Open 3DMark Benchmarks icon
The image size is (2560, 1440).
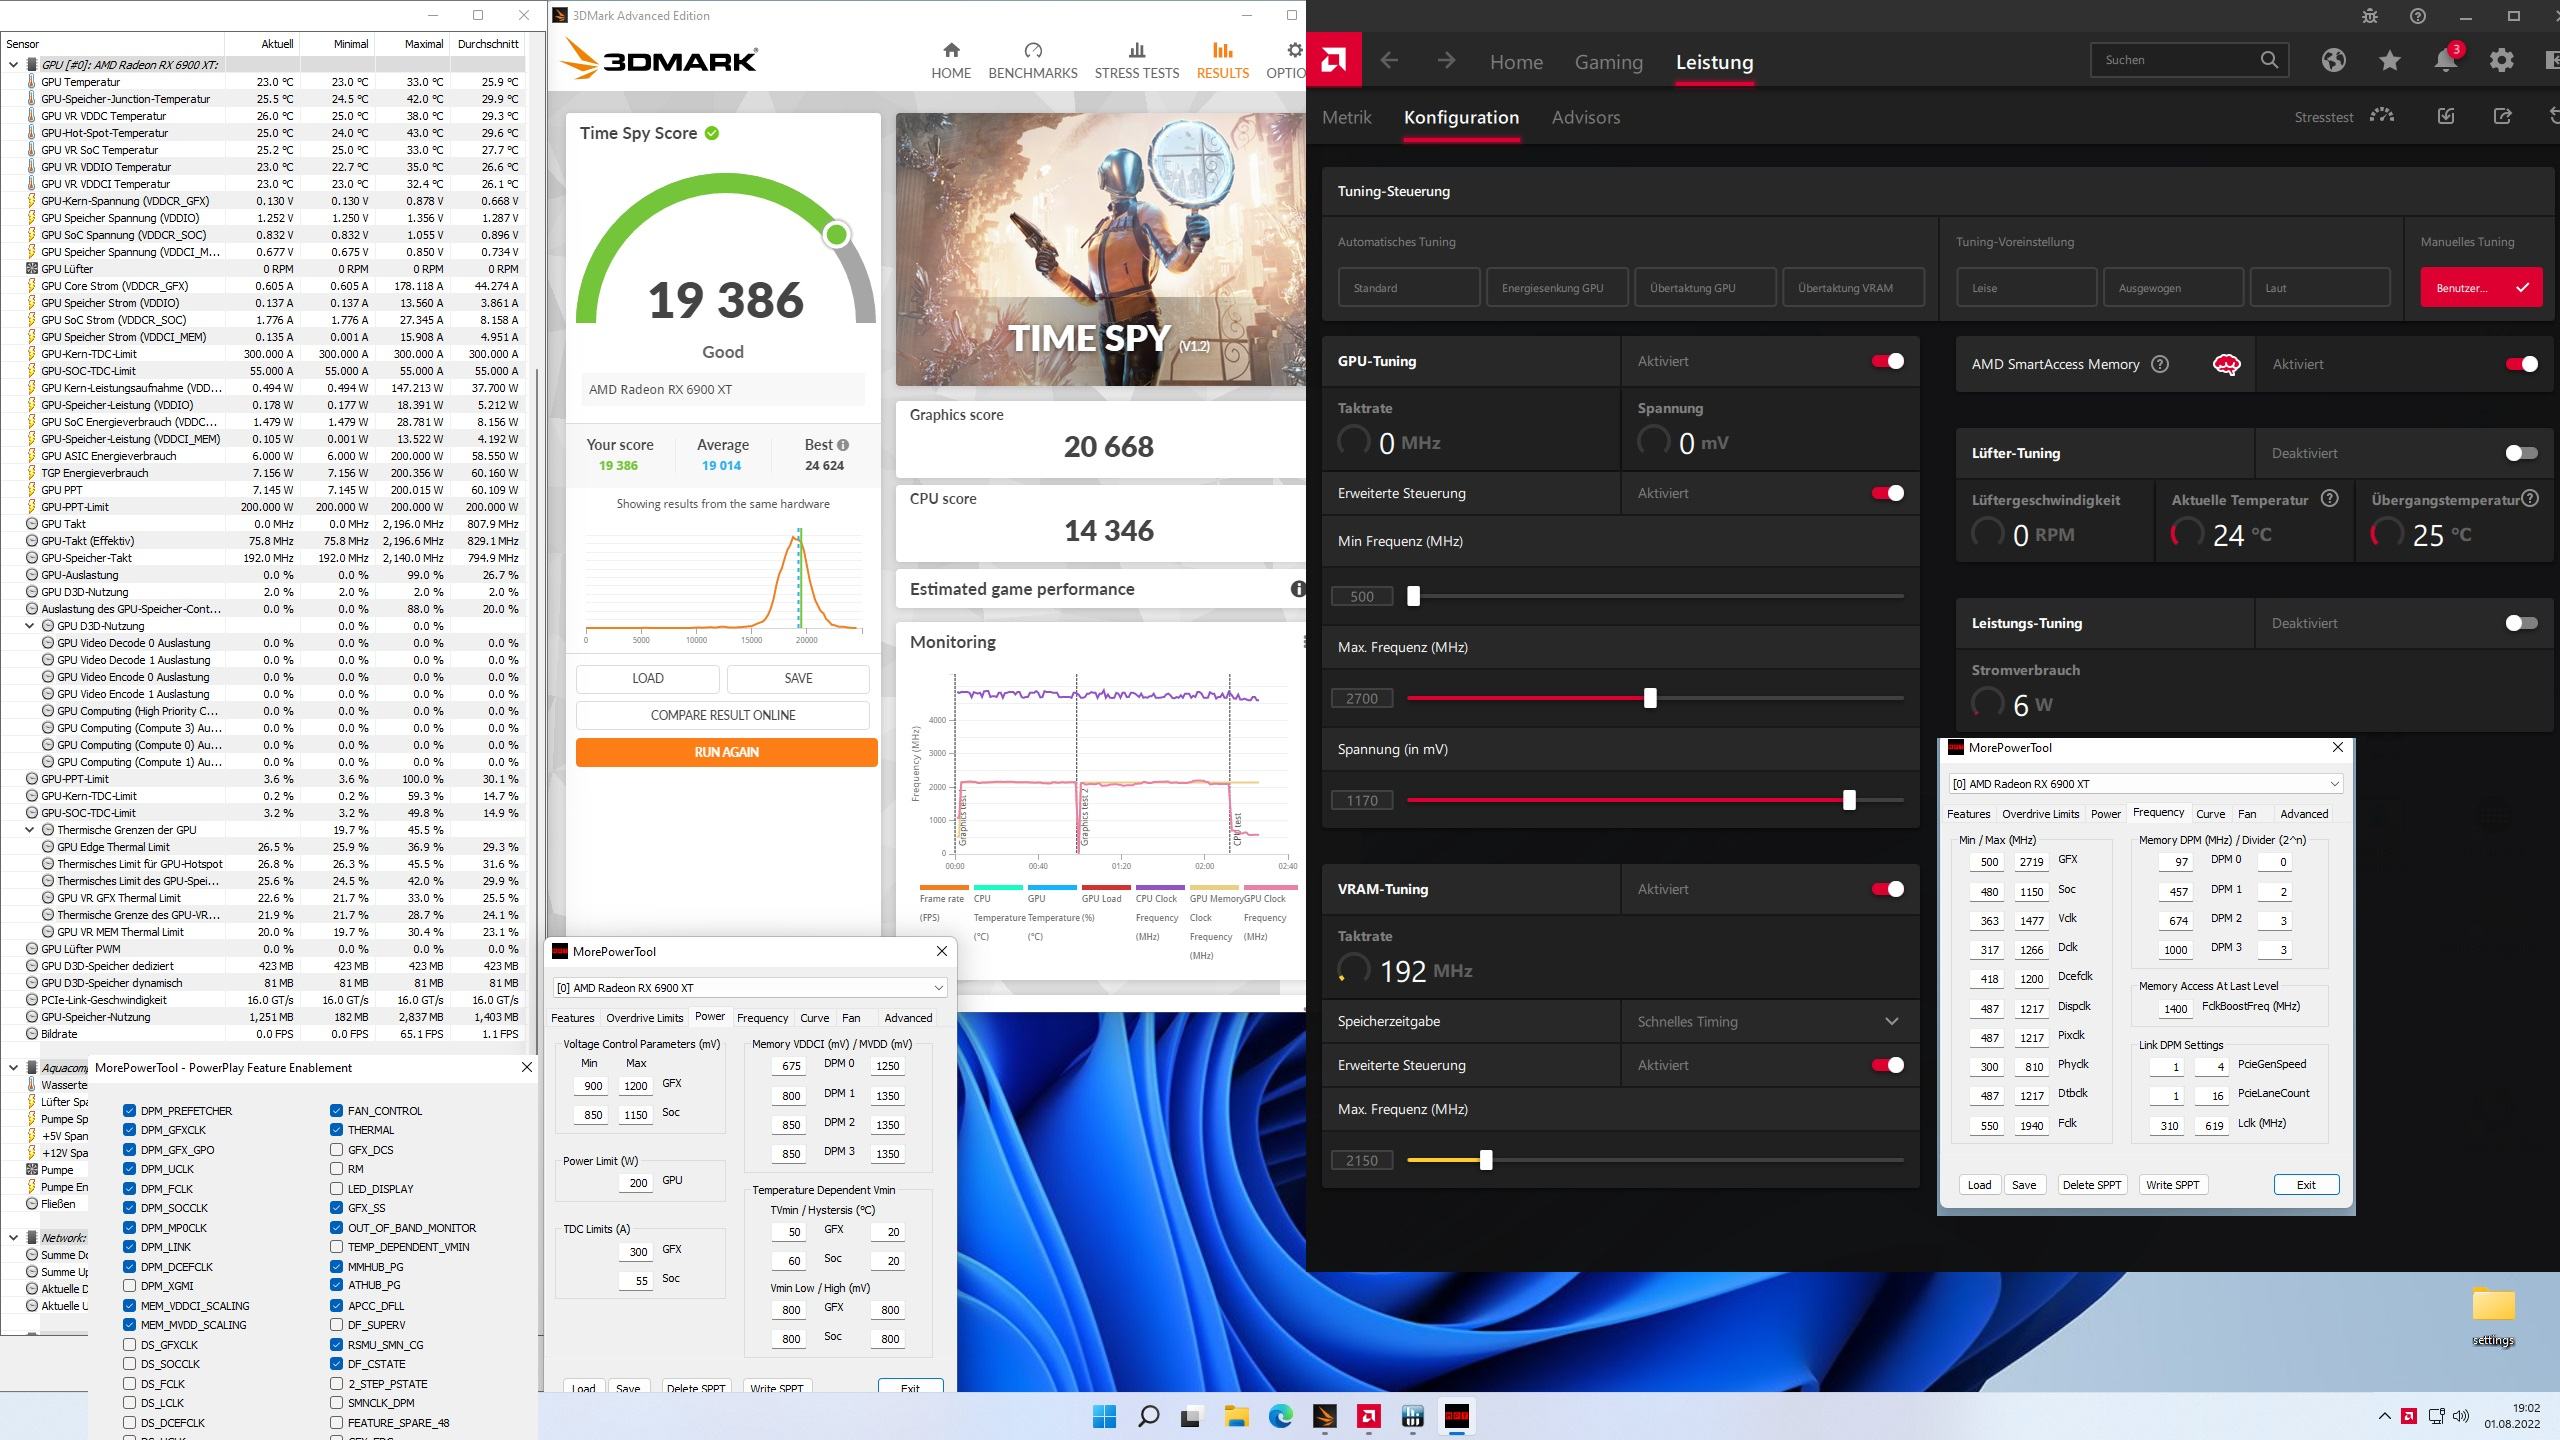pos(1033,51)
